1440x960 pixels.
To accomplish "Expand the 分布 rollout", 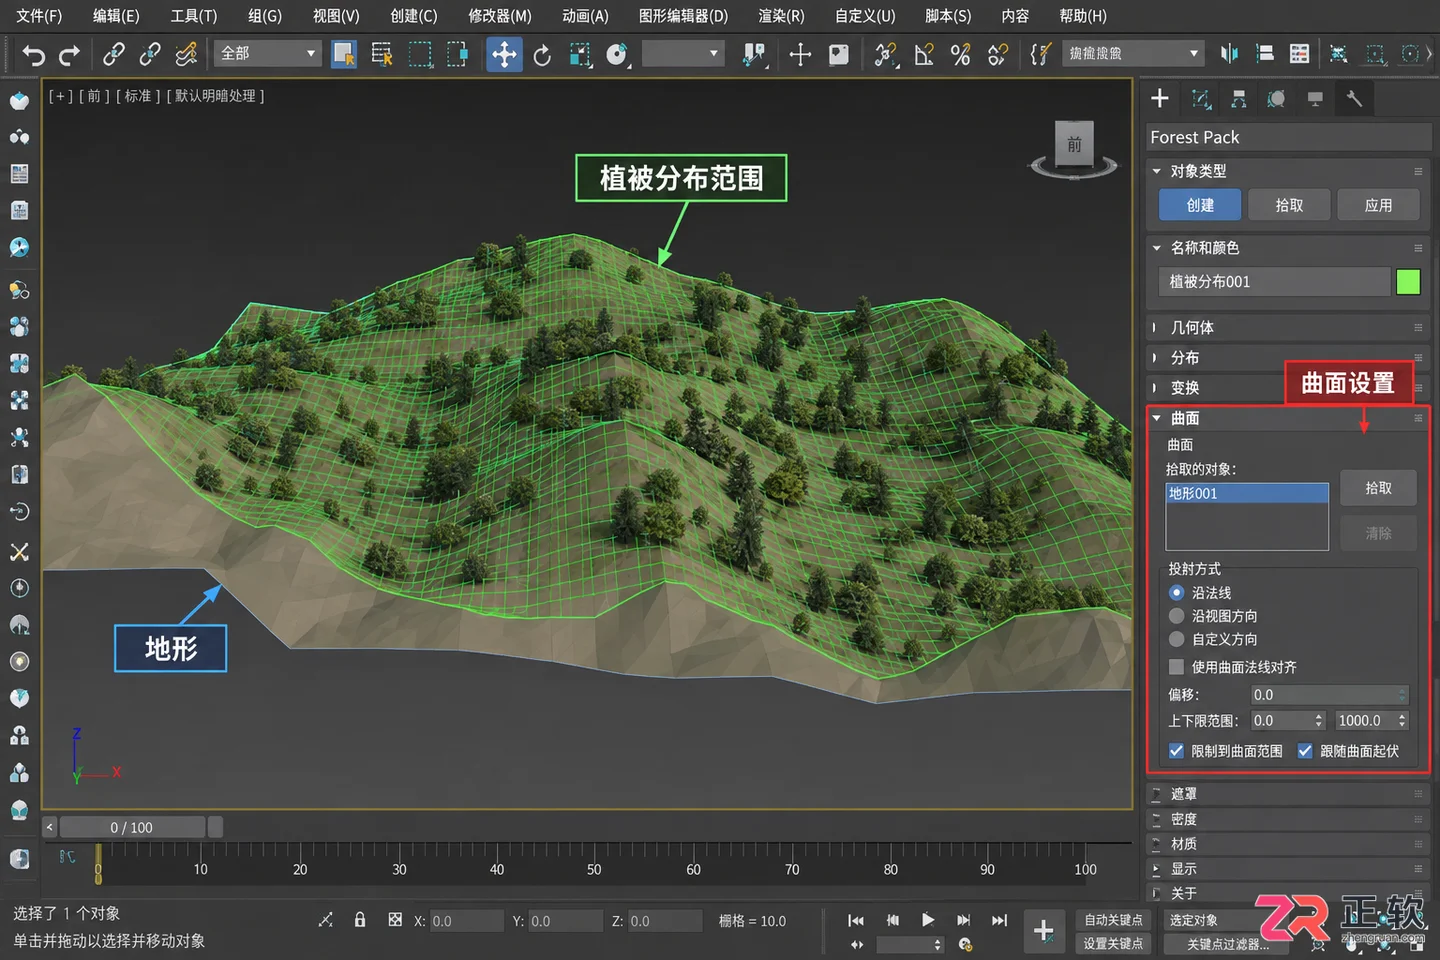I will coord(1287,357).
